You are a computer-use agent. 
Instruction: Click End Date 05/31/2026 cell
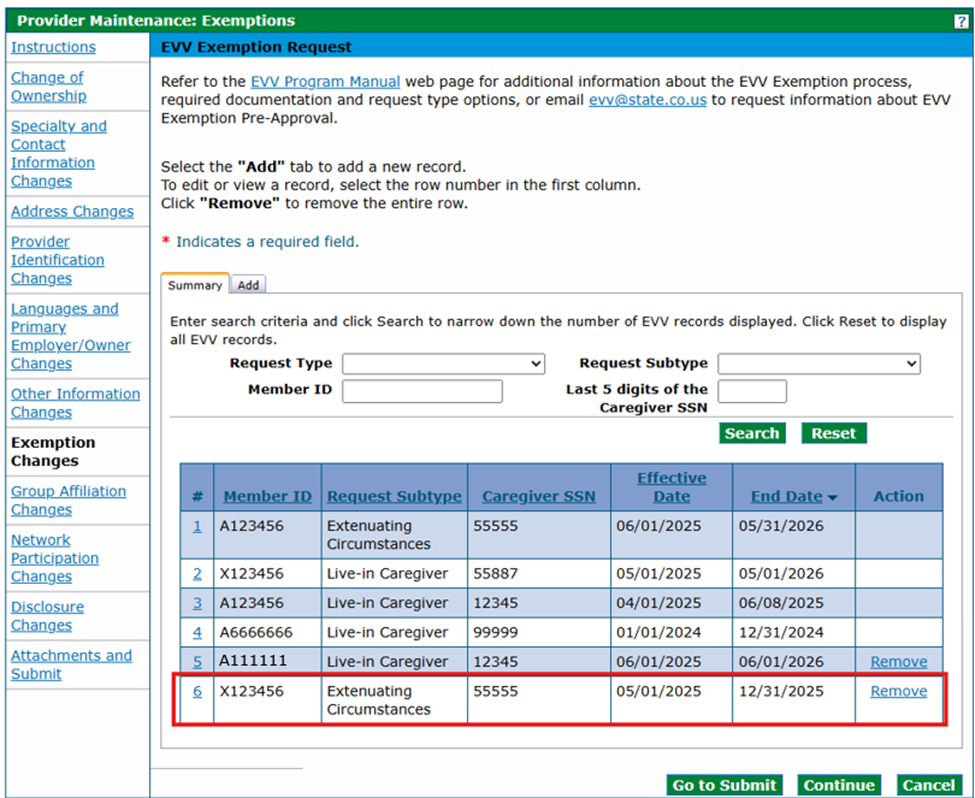point(794,535)
